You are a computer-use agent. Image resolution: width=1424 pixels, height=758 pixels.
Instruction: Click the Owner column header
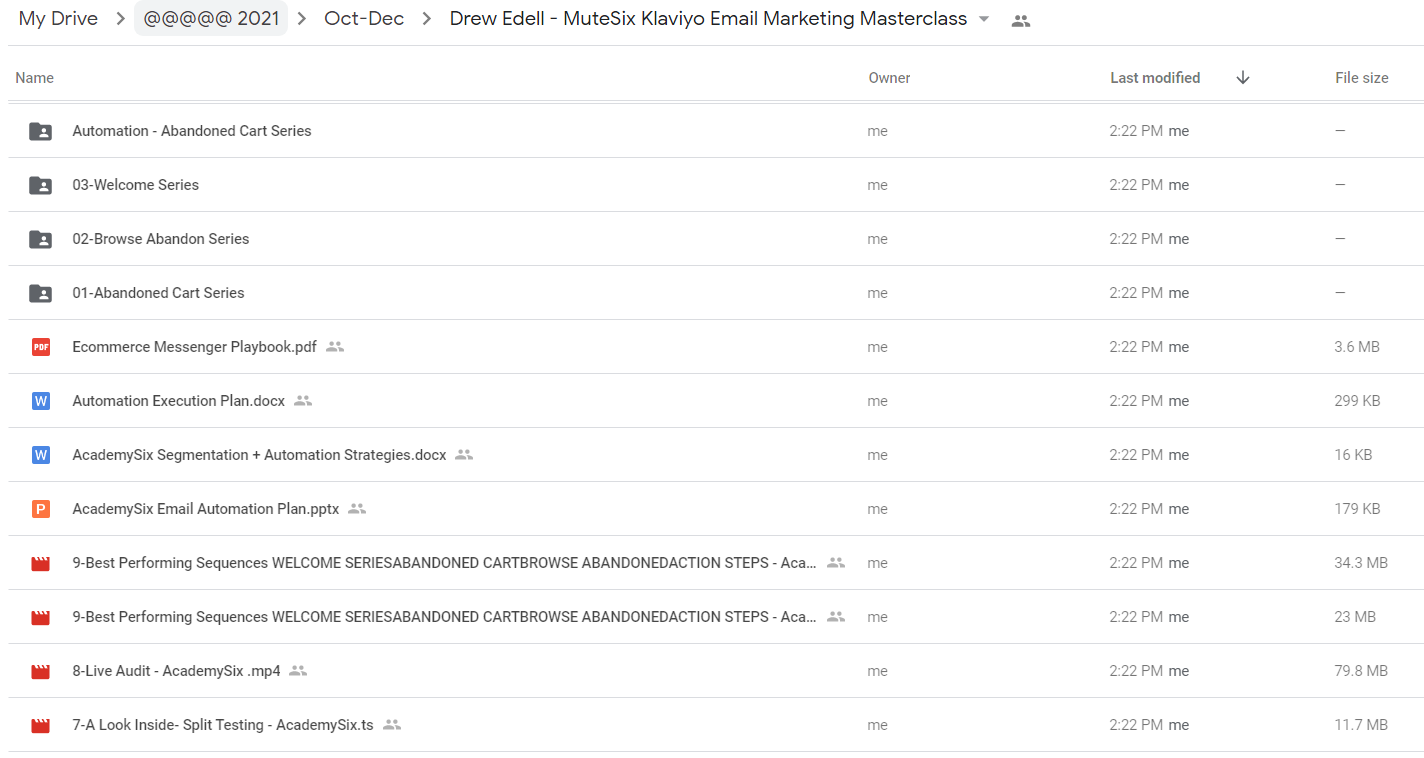pos(890,78)
